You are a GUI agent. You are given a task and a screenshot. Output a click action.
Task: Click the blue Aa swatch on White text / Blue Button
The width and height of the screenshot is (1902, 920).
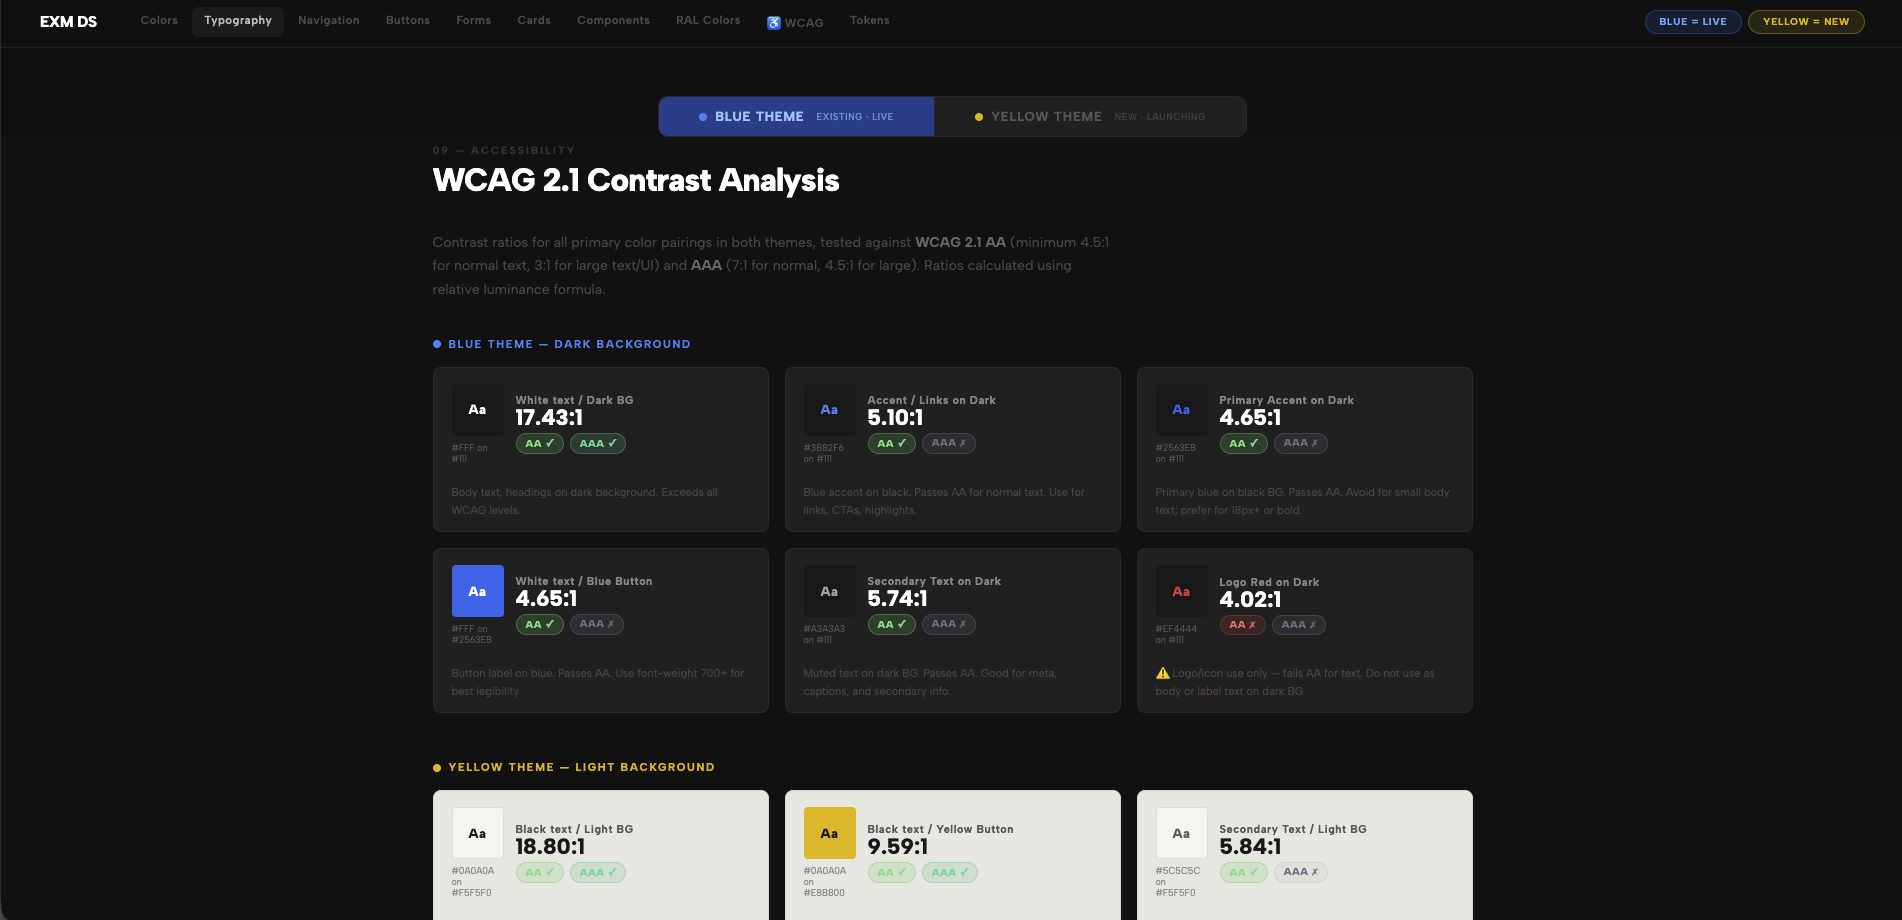(477, 591)
